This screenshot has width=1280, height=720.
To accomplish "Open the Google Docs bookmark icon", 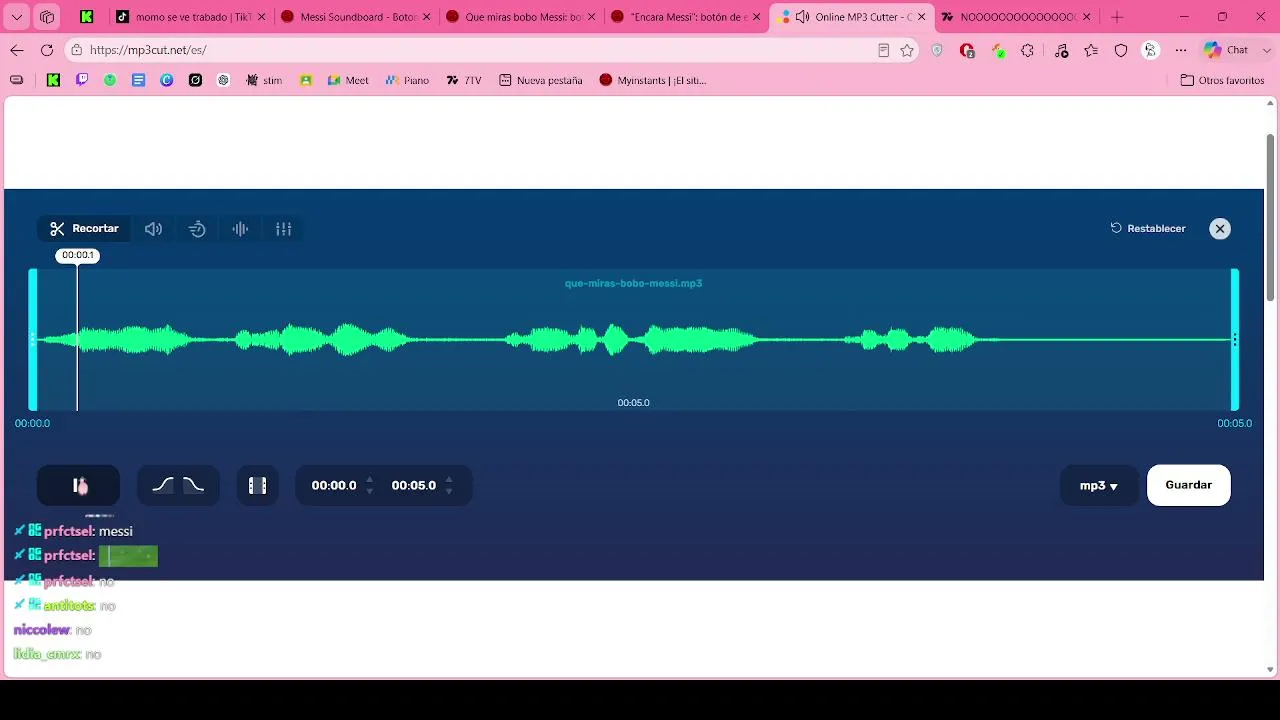I will (x=139, y=80).
